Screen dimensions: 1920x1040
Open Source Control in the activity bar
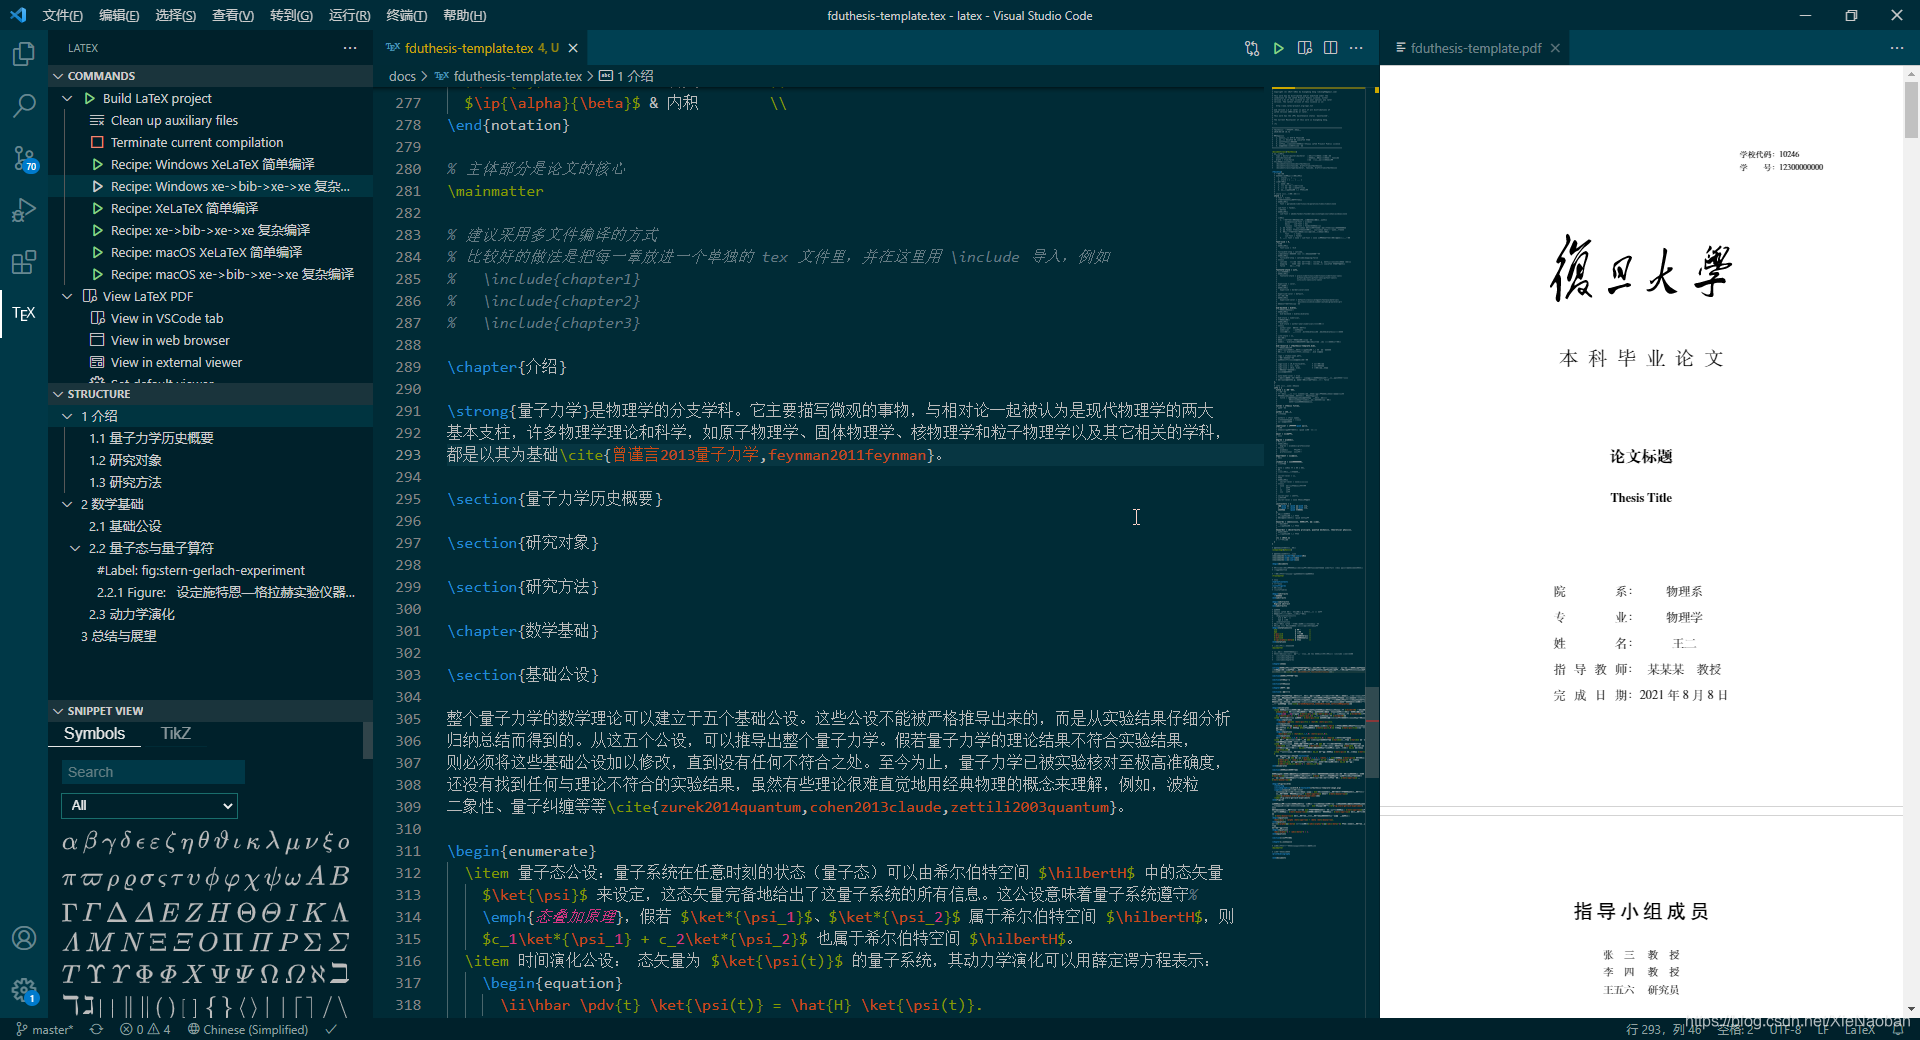(24, 157)
